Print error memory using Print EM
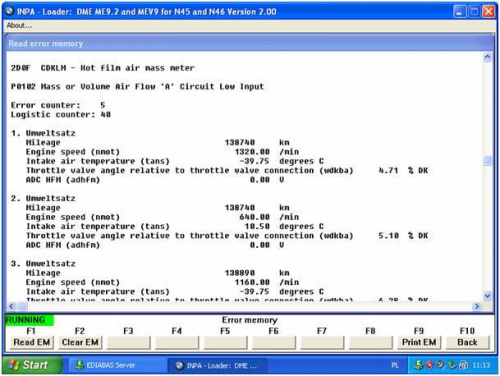The image size is (500, 376). 419,342
